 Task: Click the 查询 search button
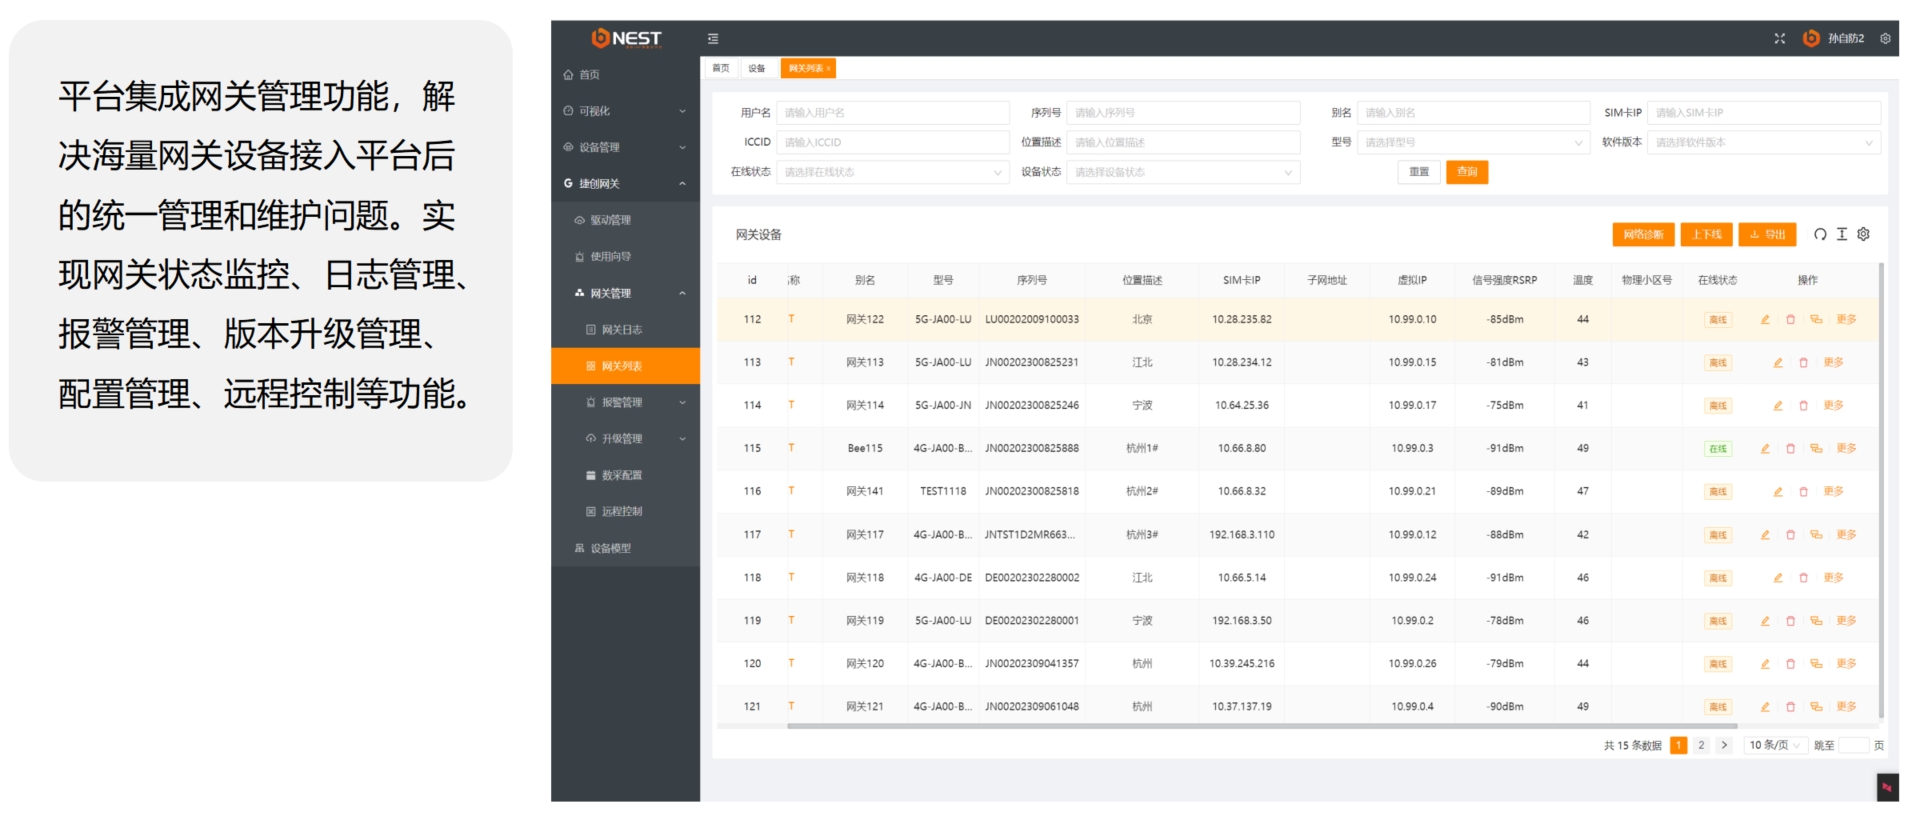(x=1467, y=172)
